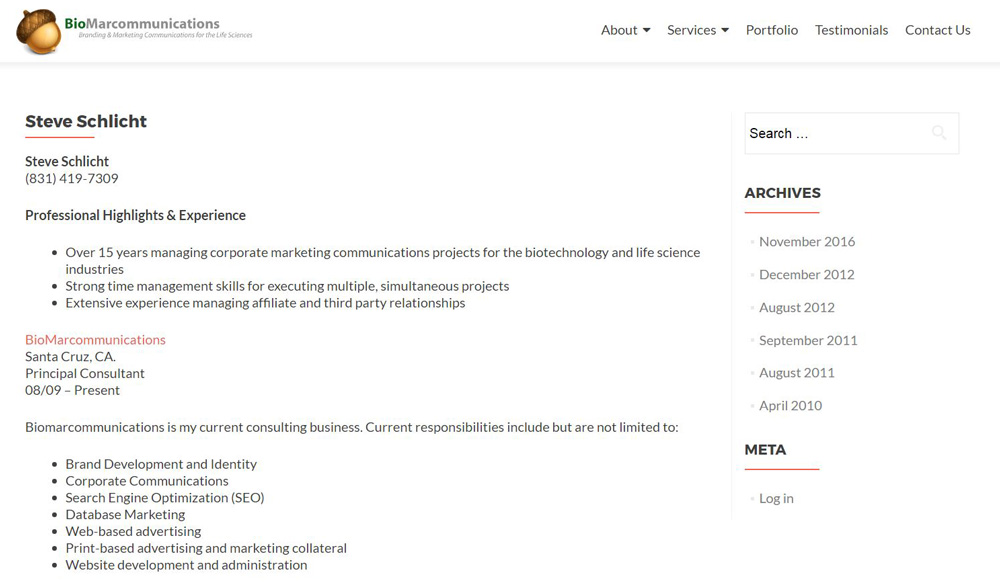
Task: Open the November 2016 archive
Action: tap(807, 241)
